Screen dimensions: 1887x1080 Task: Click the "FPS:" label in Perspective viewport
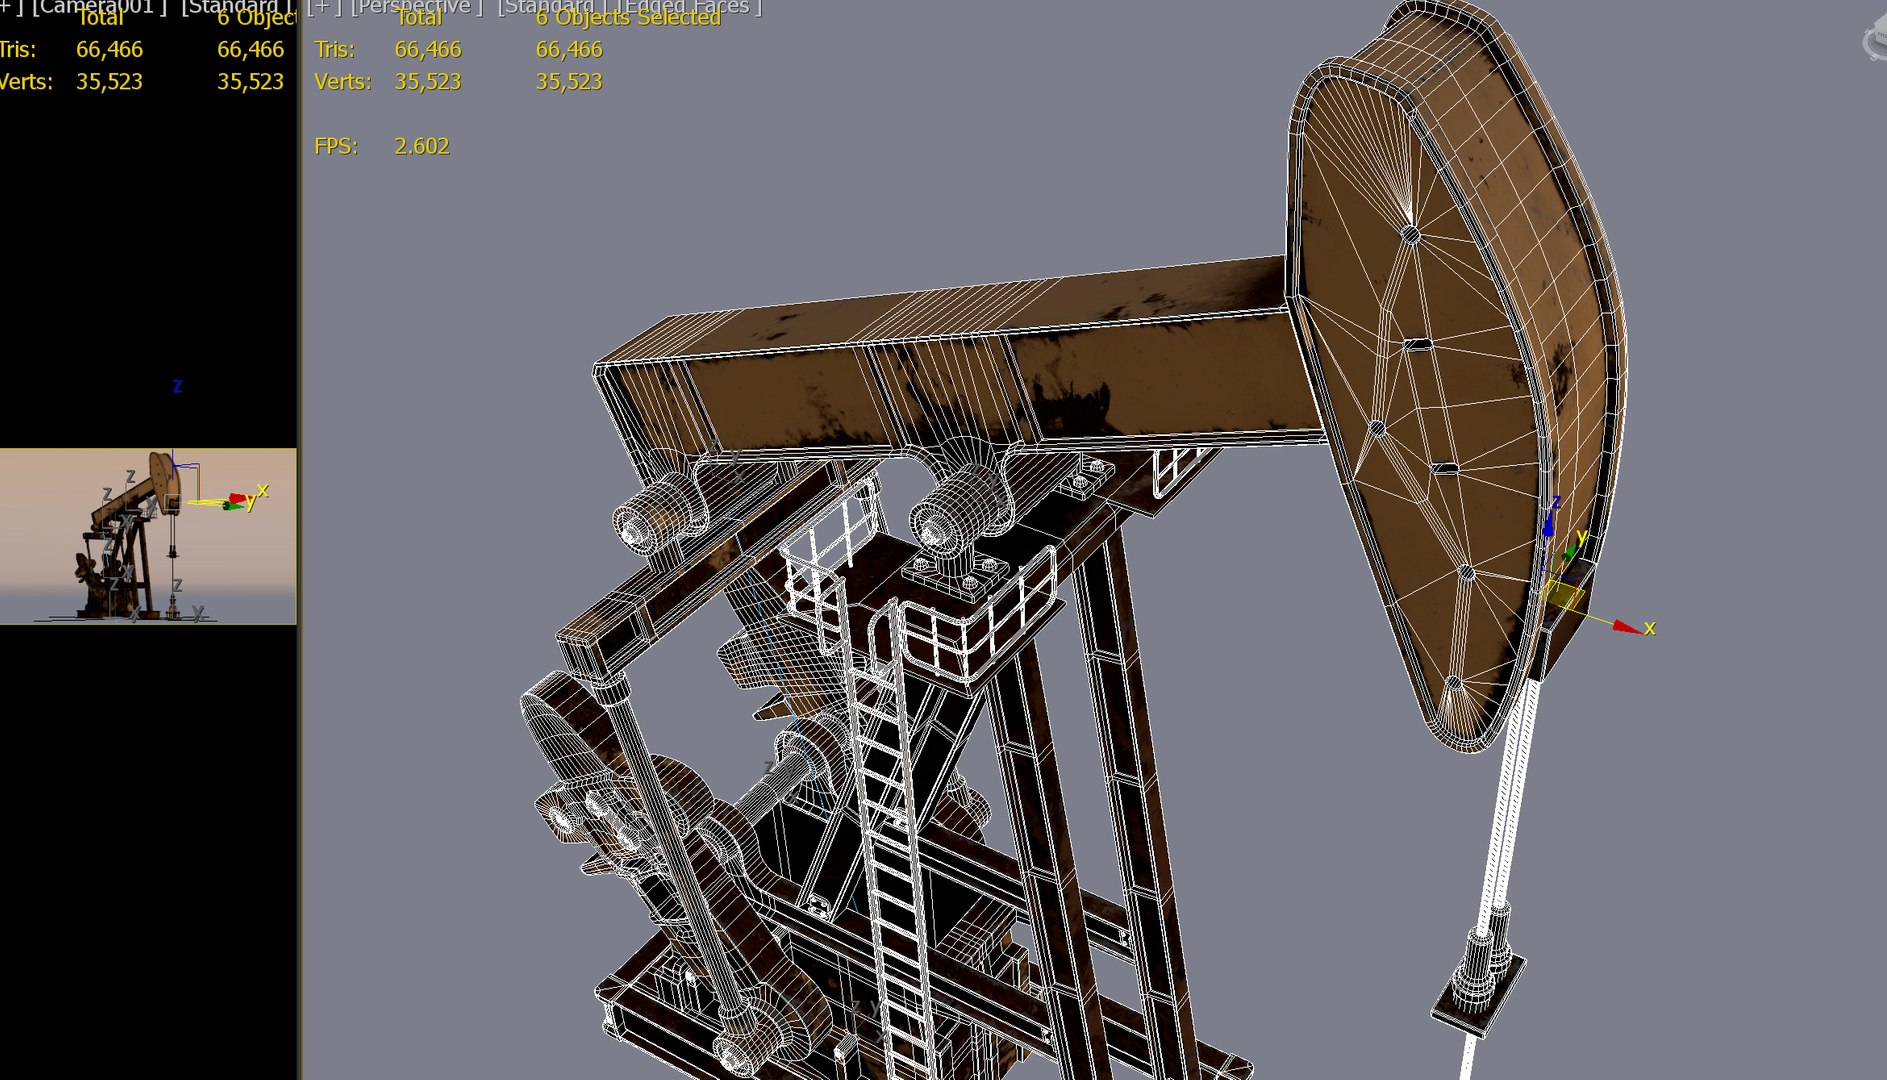point(335,146)
